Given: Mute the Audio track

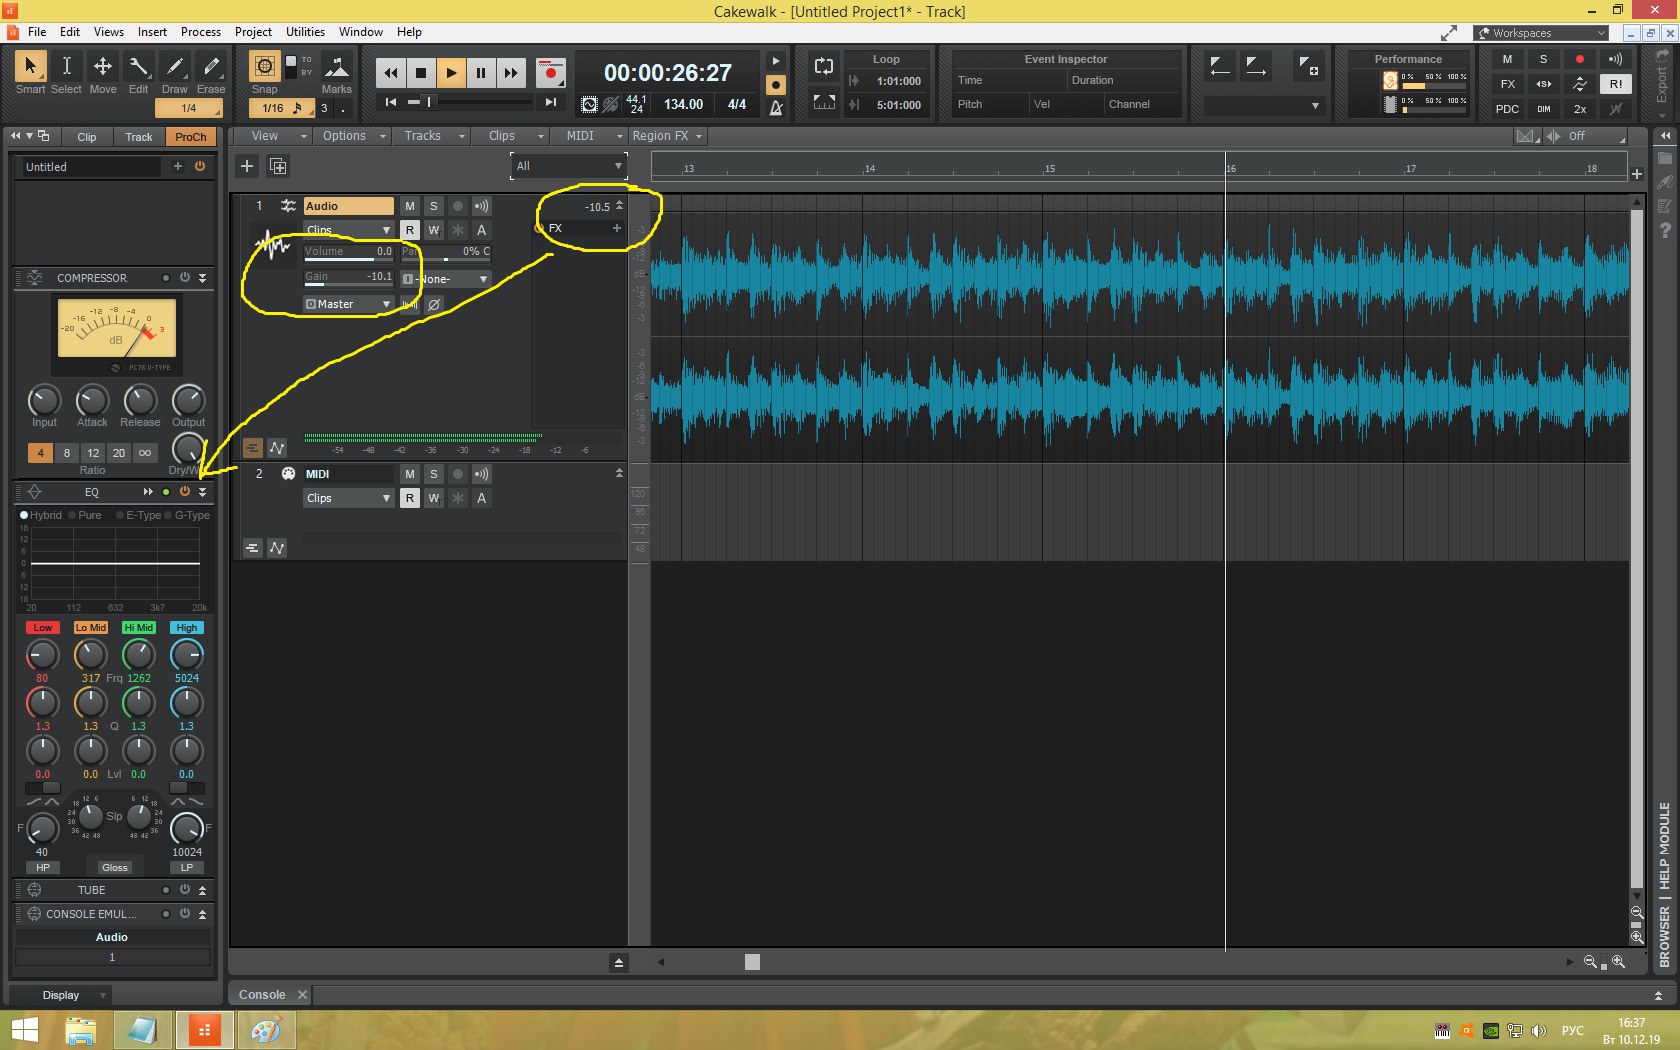Looking at the screenshot, I should click(410, 206).
